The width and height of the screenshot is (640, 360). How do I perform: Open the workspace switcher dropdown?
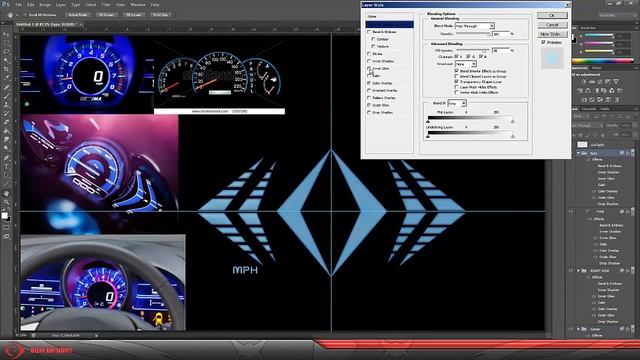click(x=617, y=15)
